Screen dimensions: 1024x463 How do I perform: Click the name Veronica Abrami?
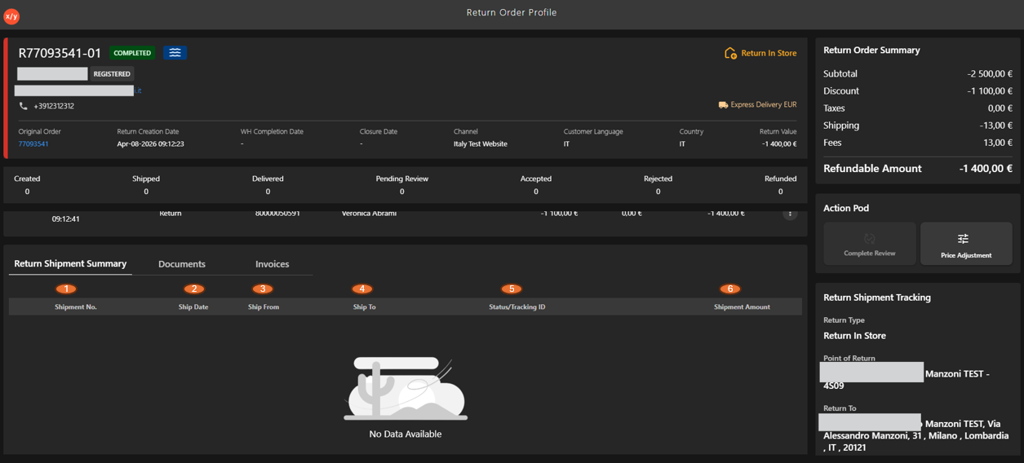[368, 214]
